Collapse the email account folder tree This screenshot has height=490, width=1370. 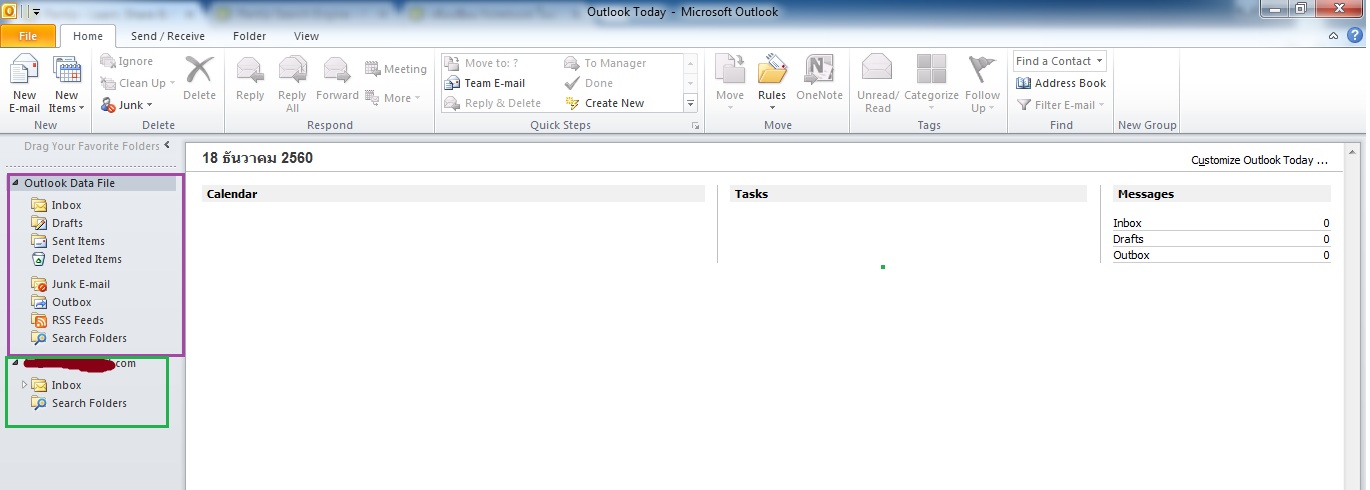(x=16, y=364)
